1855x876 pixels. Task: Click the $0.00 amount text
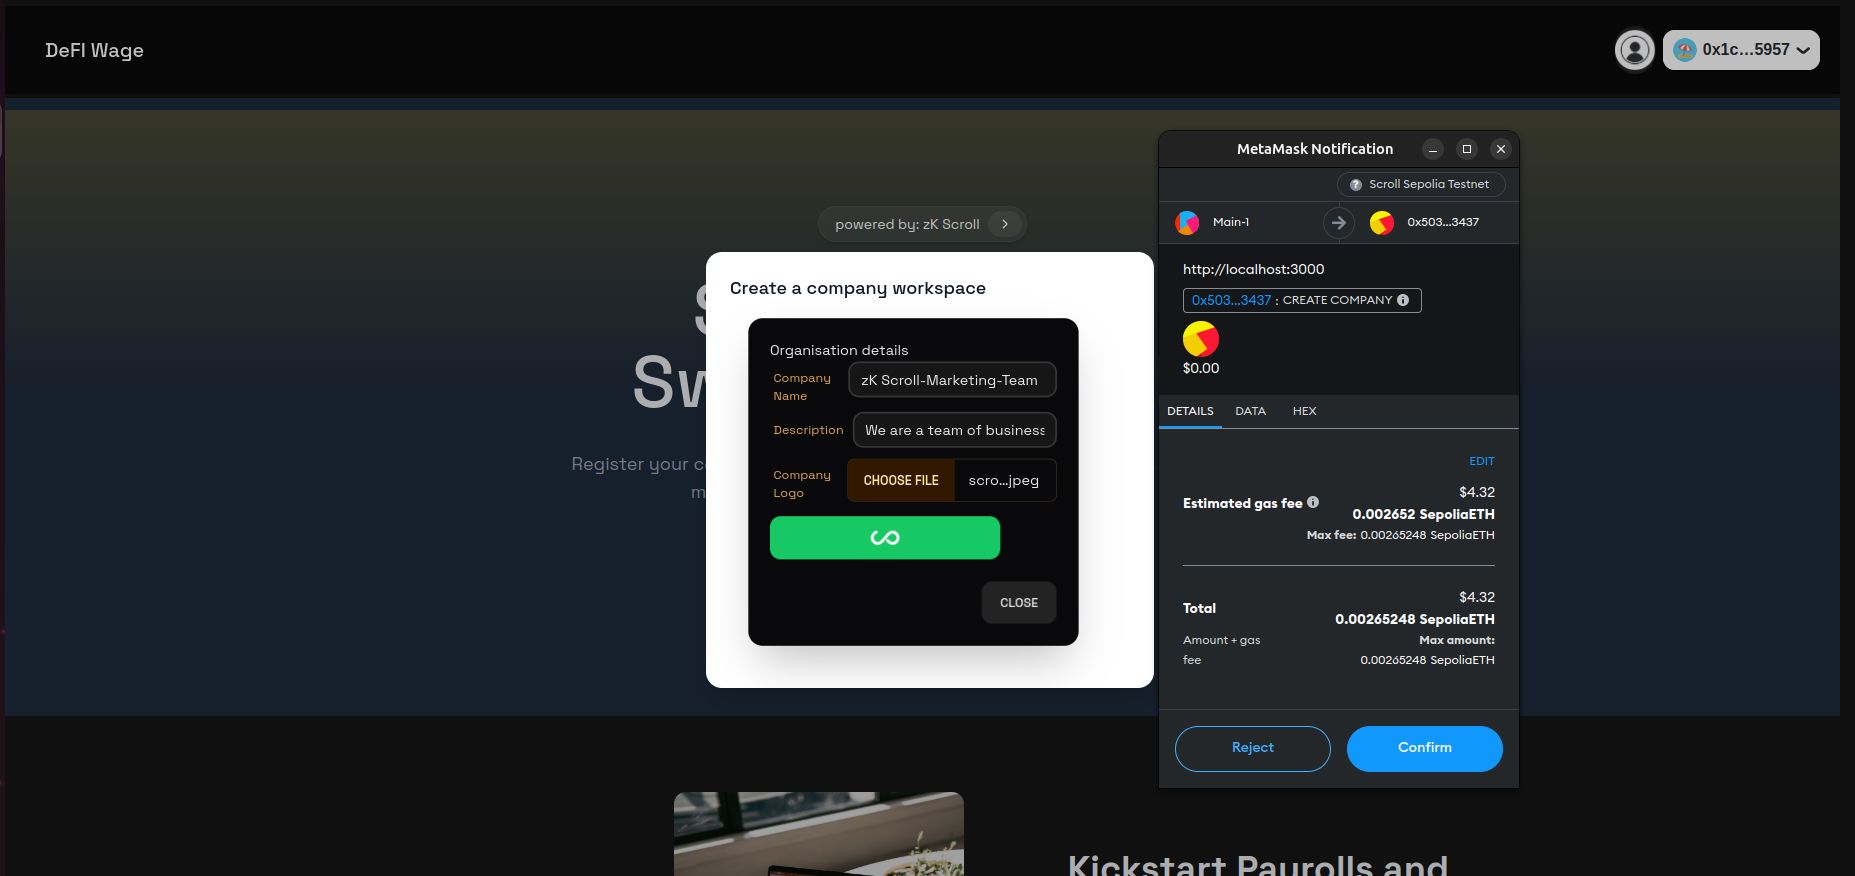[x=1201, y=368]
